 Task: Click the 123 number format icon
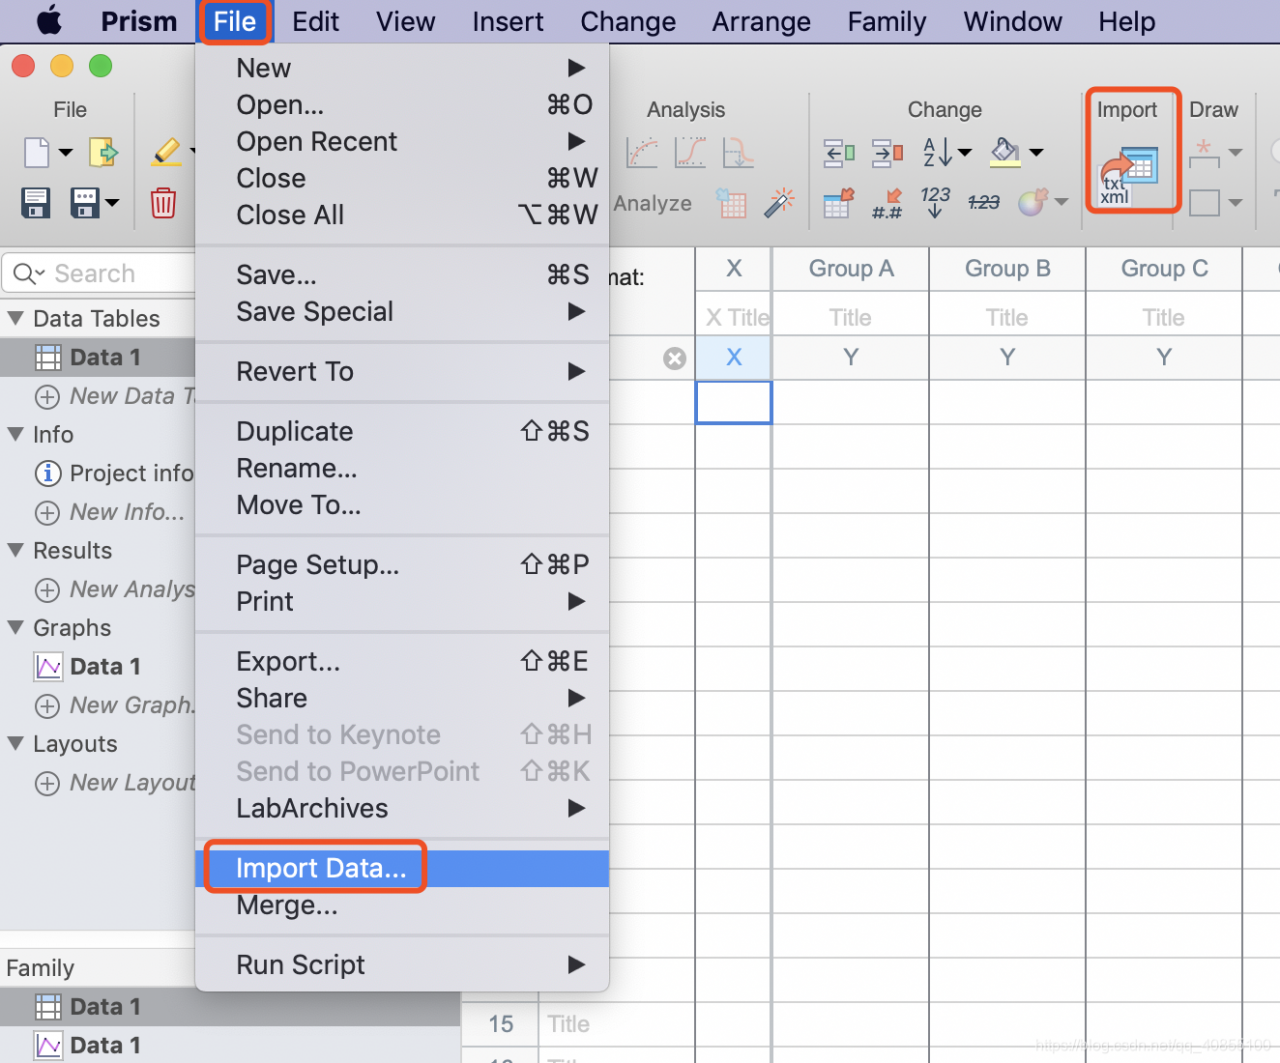pyautogui.click(x=935, y=201)
